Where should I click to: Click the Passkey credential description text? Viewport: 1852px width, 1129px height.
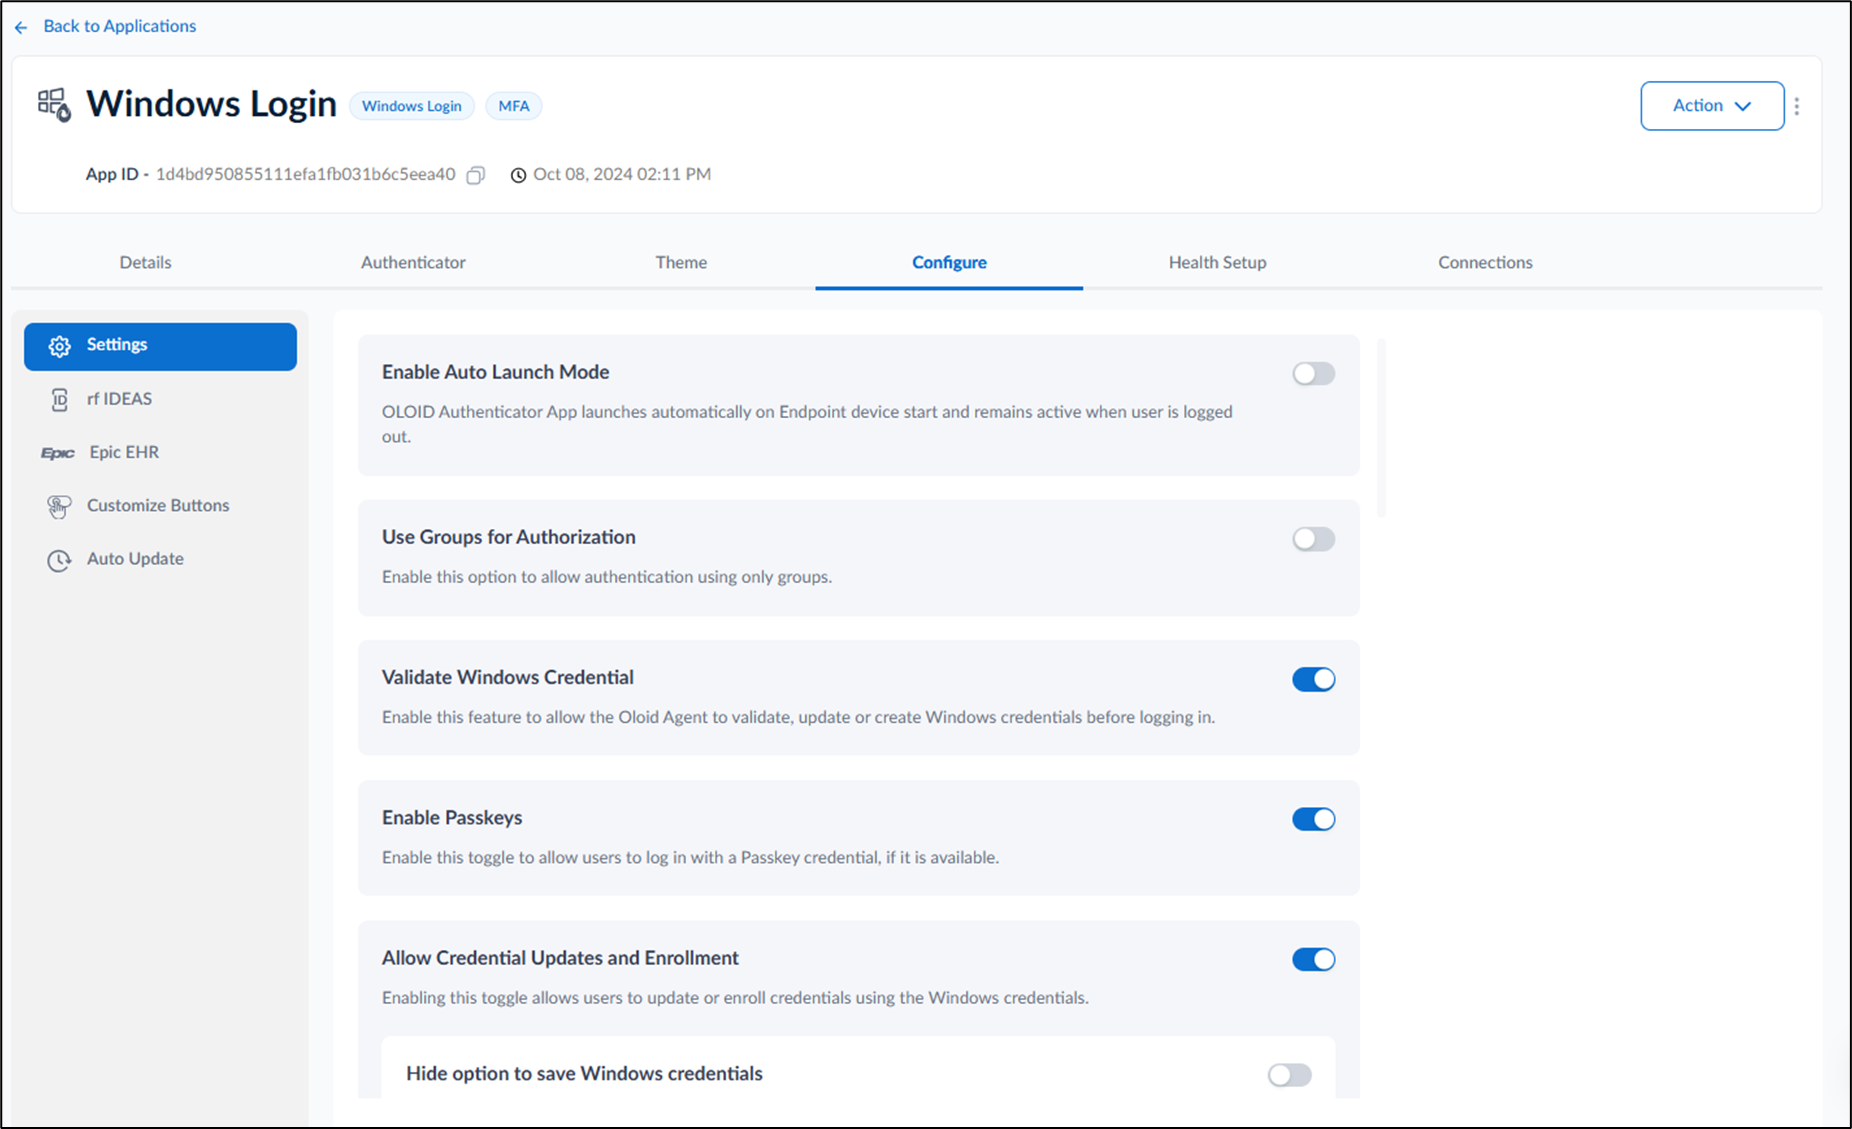coord(690,857)
